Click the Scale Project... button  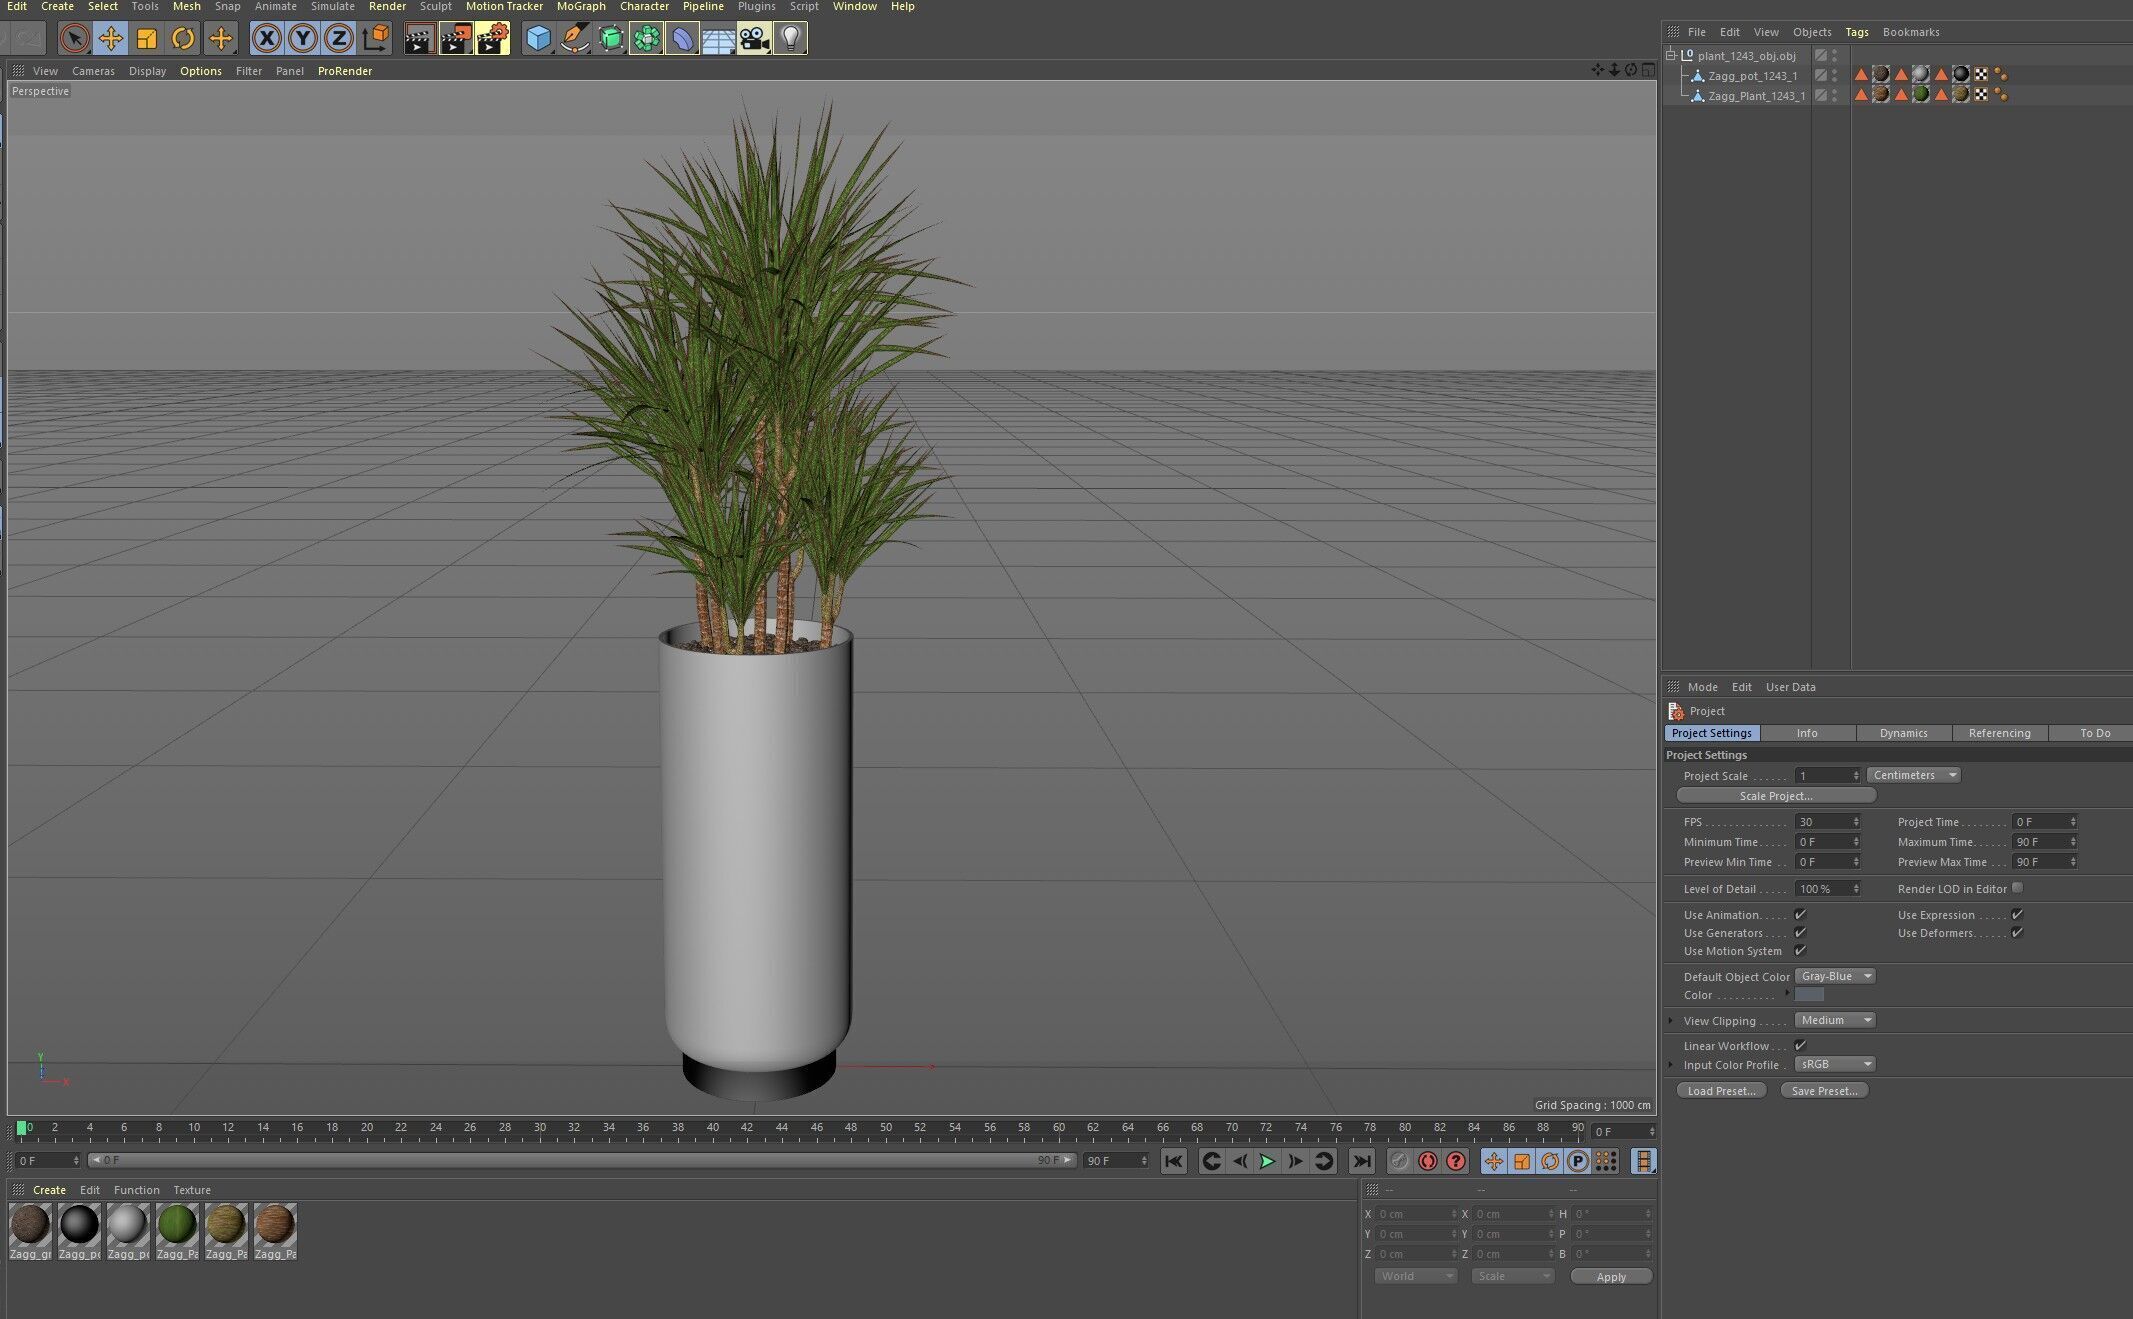[x=1776, y=796]
